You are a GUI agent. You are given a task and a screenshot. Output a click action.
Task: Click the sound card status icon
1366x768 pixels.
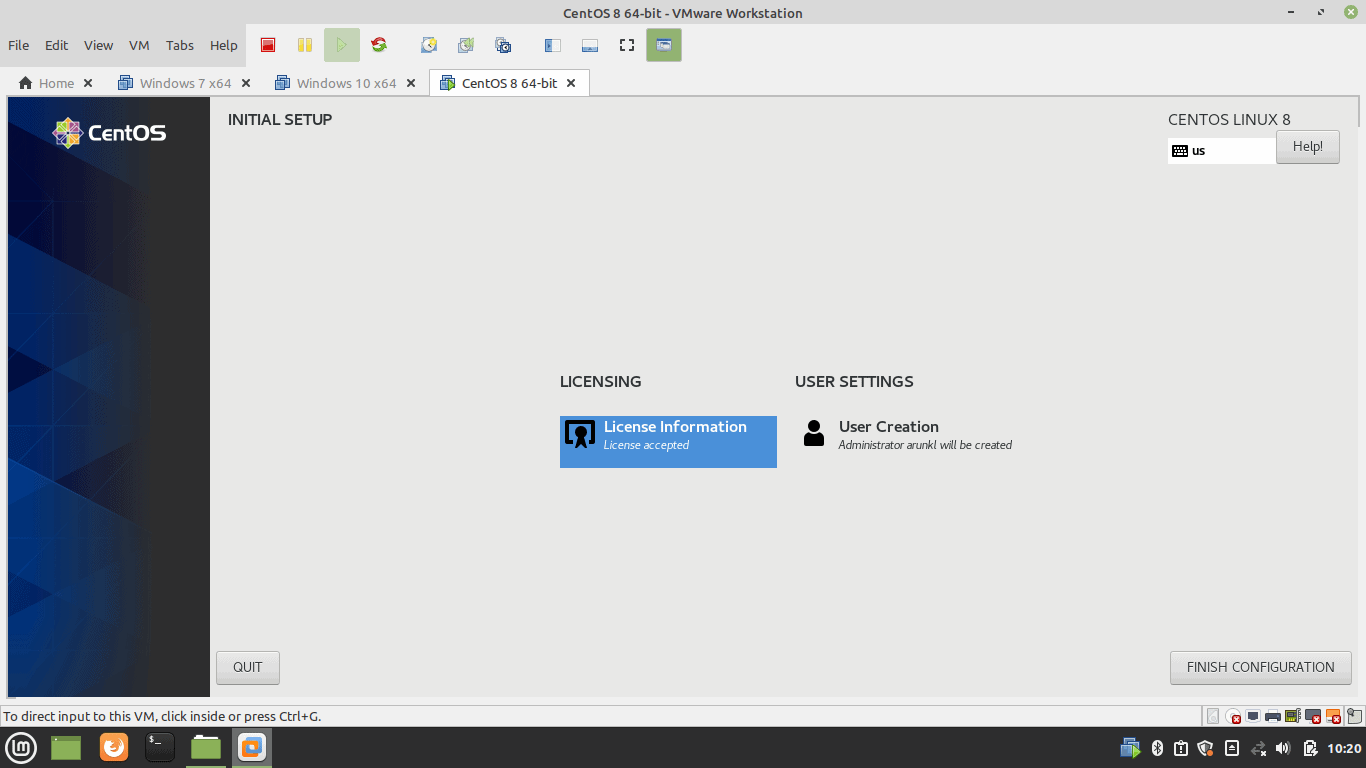coord(1293,716)
